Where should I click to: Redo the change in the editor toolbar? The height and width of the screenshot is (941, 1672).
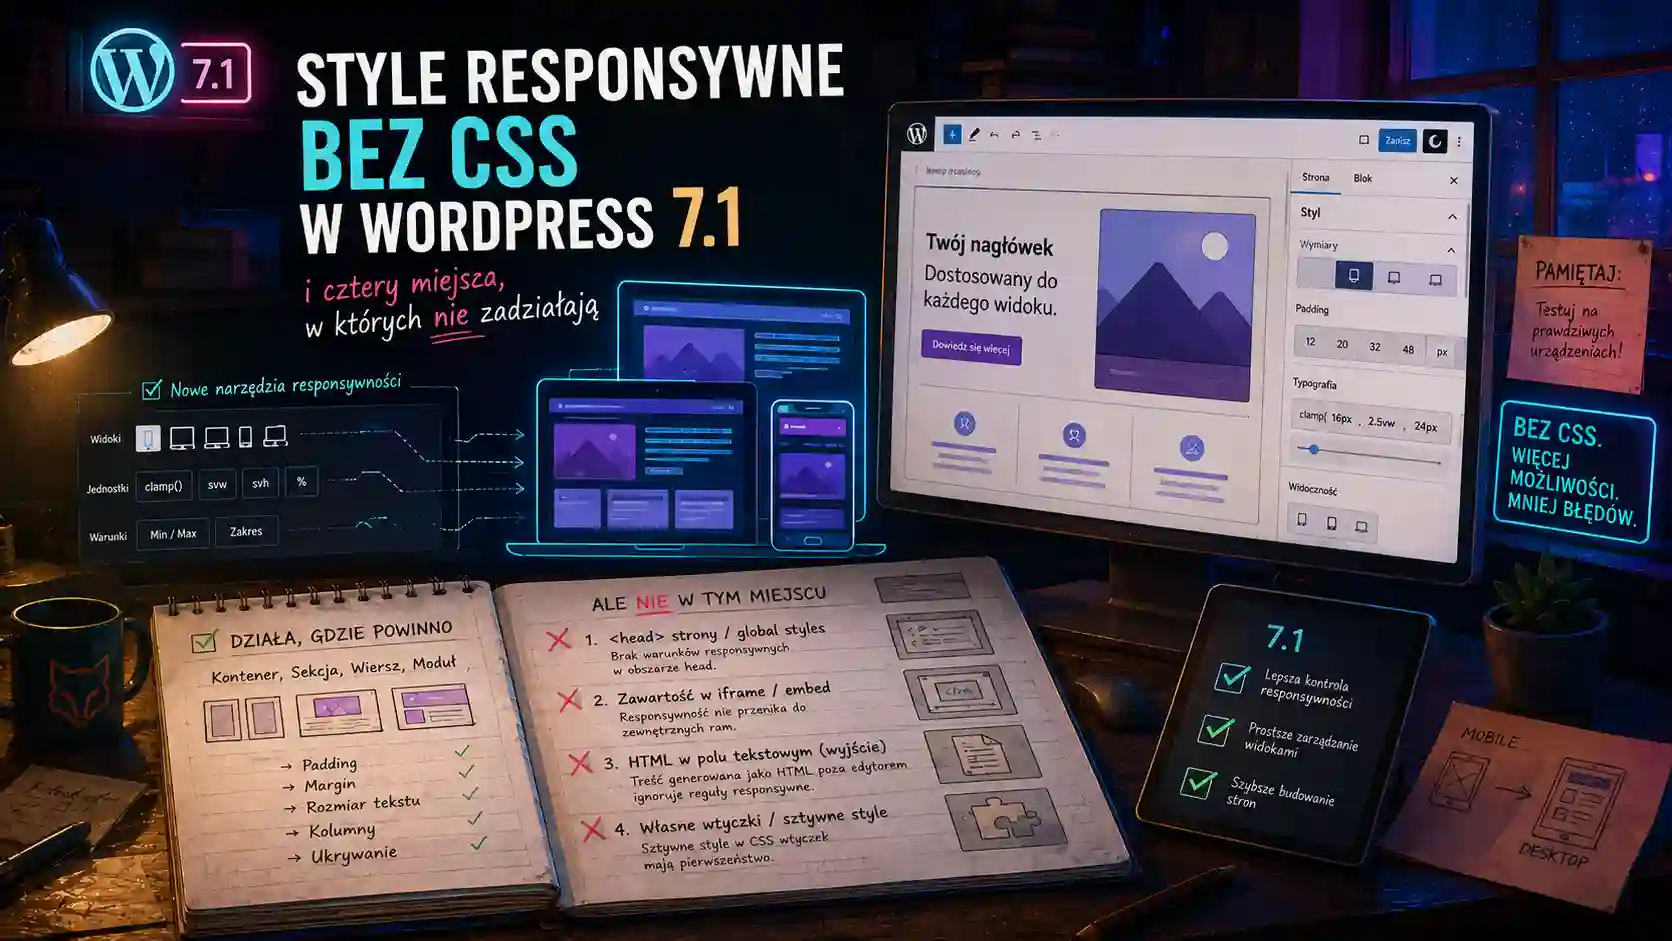click(x=1015, y=134)
